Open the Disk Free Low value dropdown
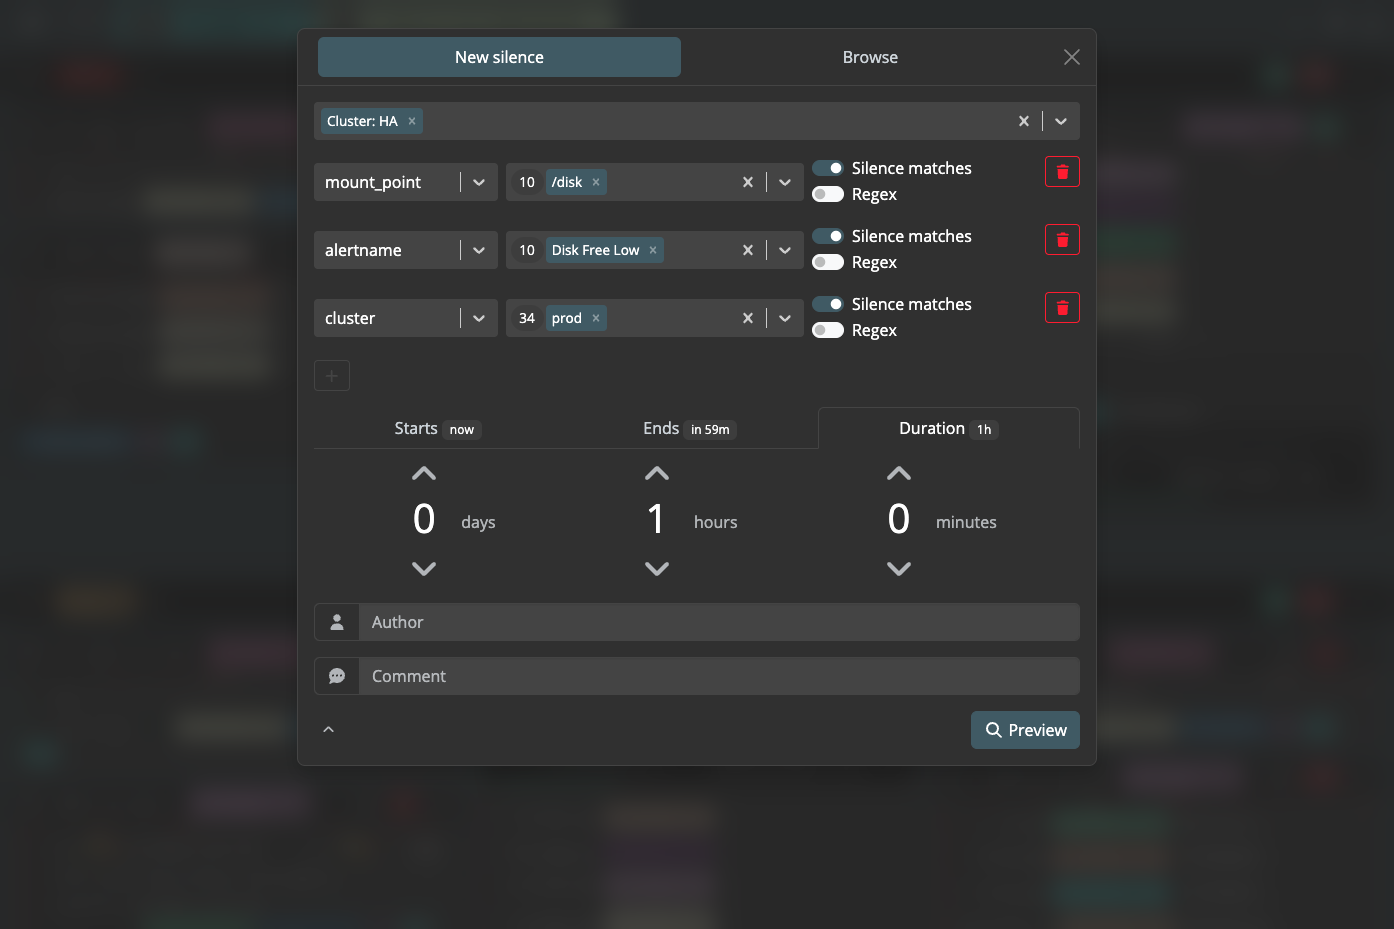Image resolution: width=1394 pixels, height=929 pixels. pos(785,250)
